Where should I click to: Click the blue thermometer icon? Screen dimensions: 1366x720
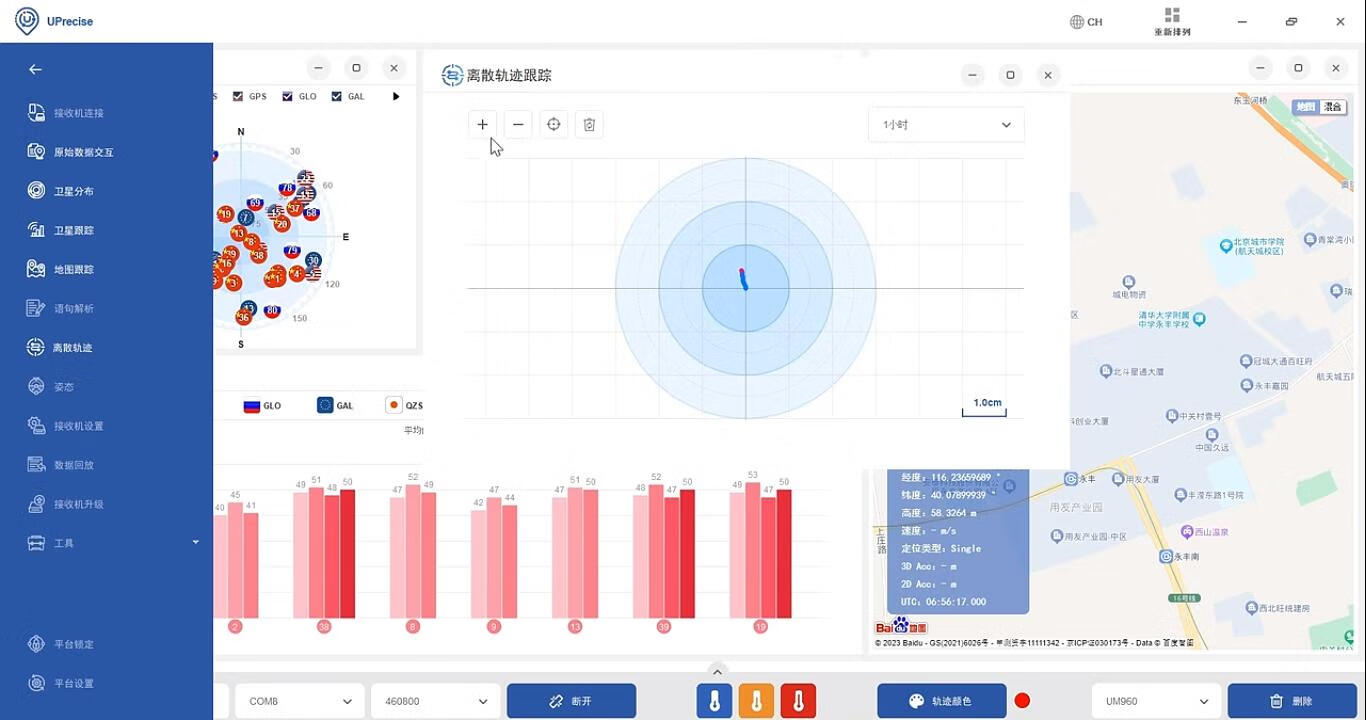[x=714, y=701]
